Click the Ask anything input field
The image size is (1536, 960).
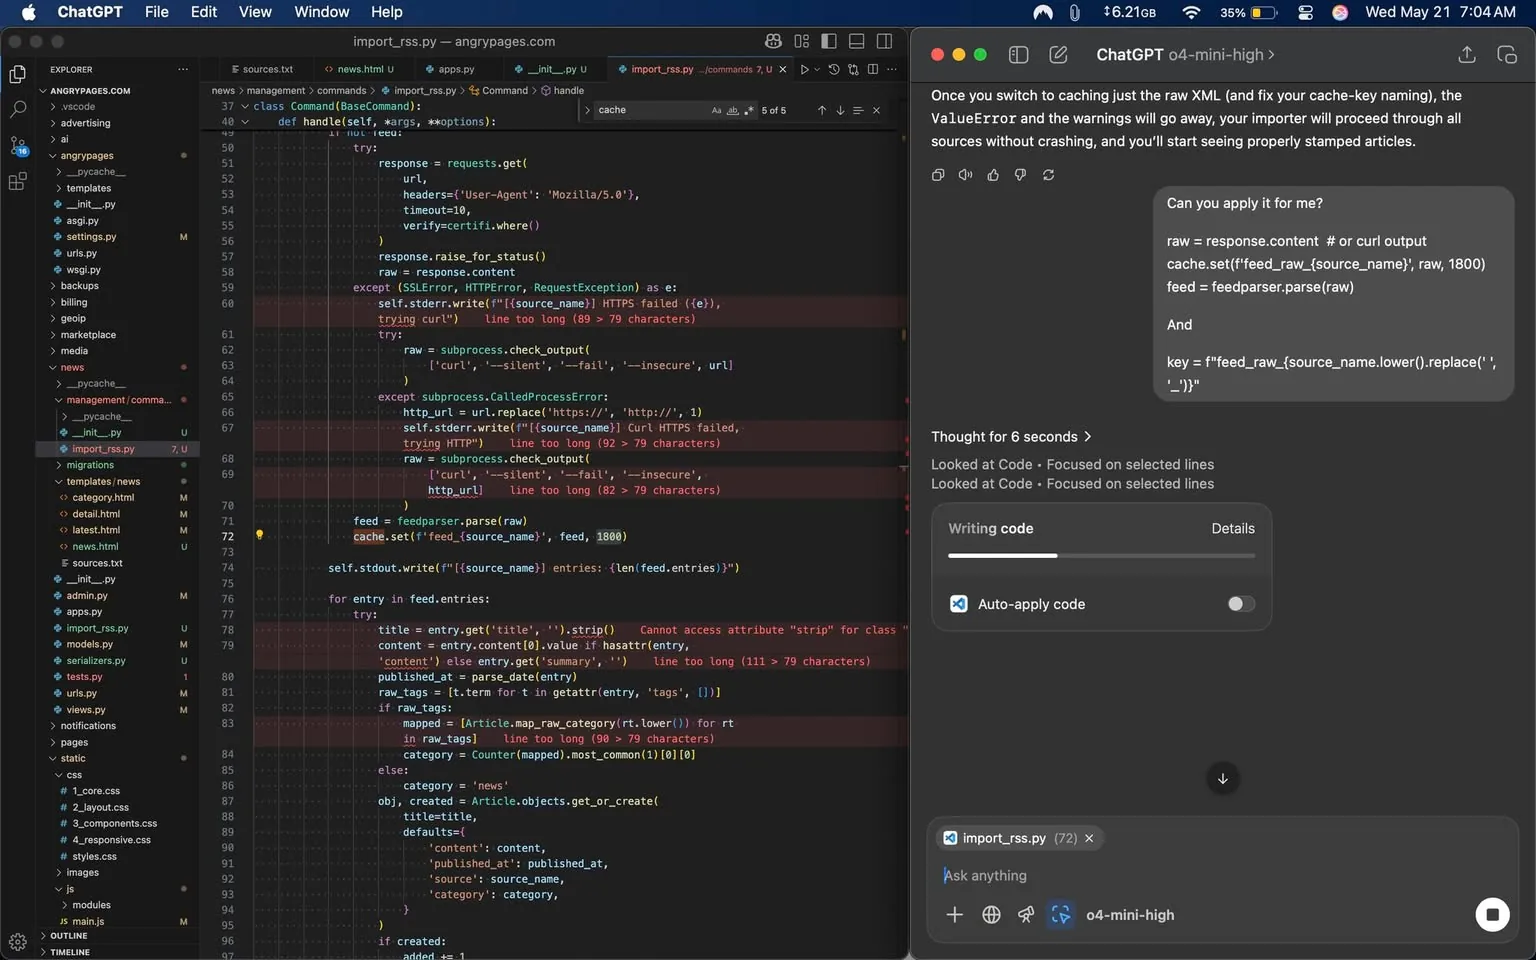click(x=1100, y=875)
